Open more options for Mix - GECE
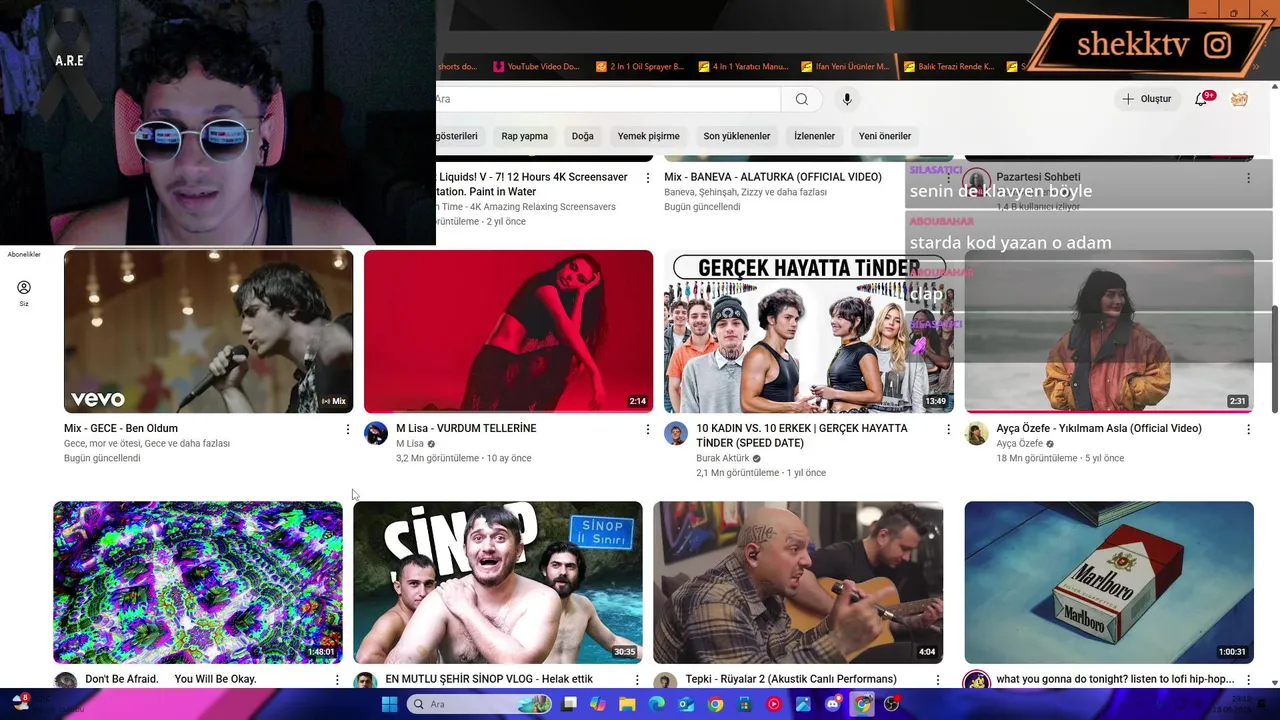1280x720 pixels. pos(348,429)
